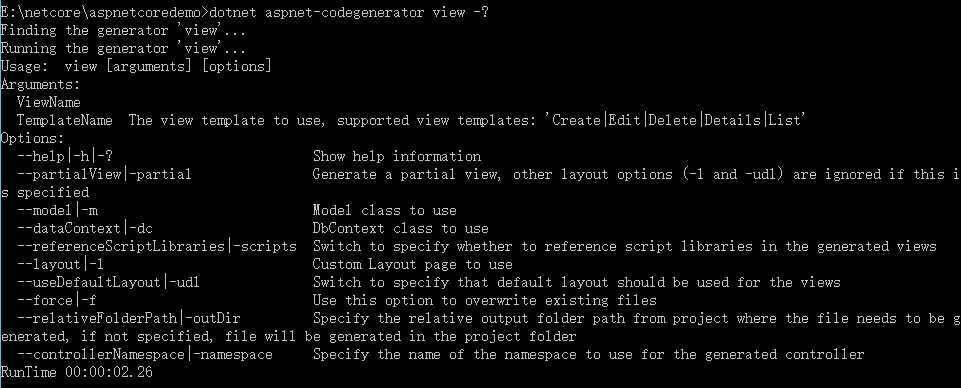Screen dimensions: 962x388
Task: Click the '--referenceScriptLibraries|-scripts' option text
Action: click(156, 246)
